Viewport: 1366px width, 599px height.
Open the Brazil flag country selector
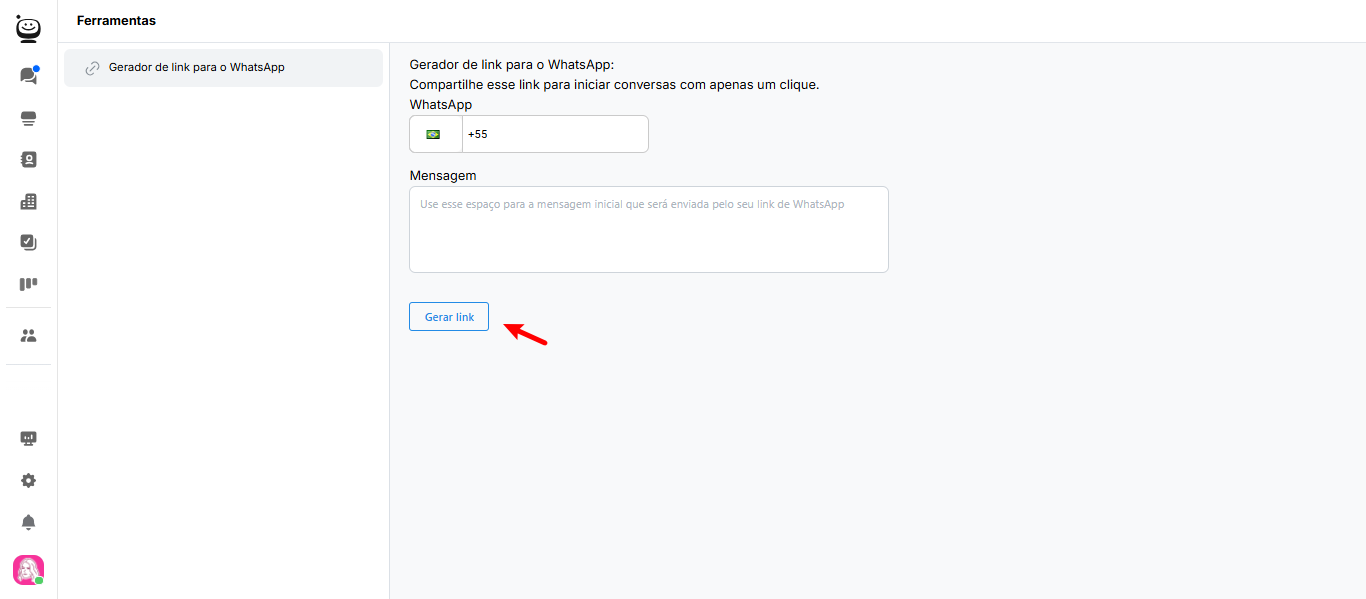click(x=434, y=134)
